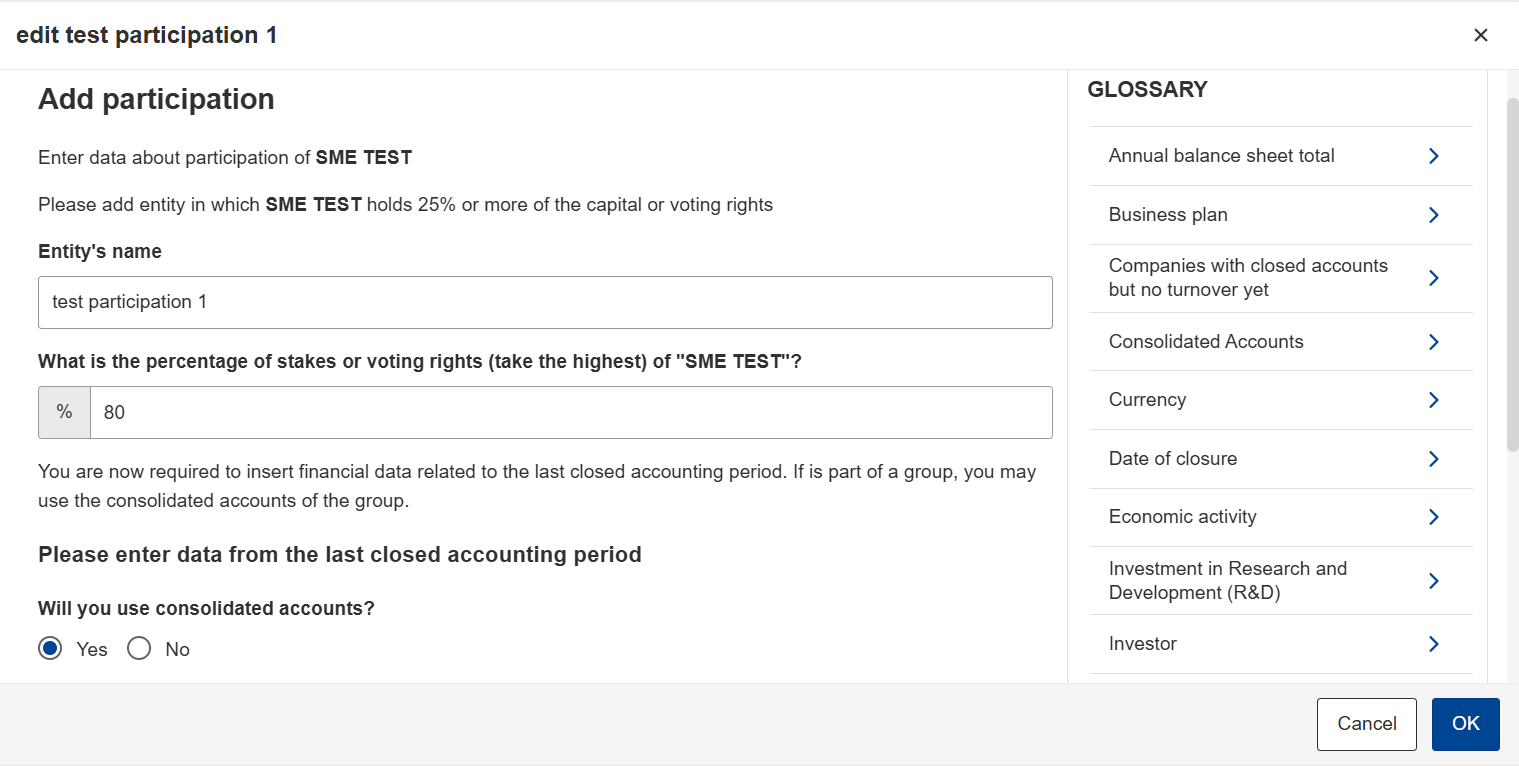1519x766 pixels.
Task: Open the Date of closure glossary item
Action: tap(1280, 459)
